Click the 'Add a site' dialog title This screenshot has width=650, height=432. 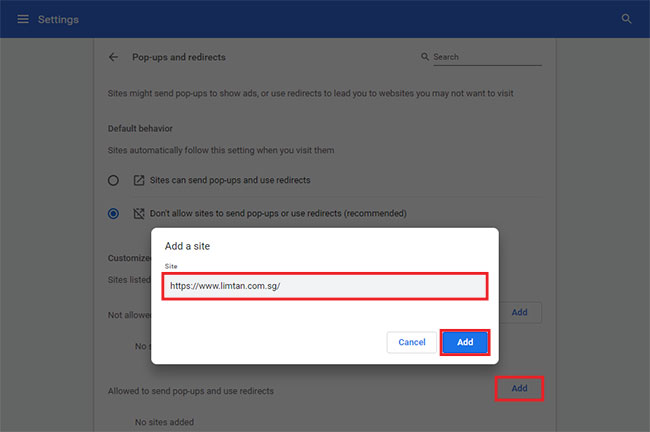click(187, 245)
